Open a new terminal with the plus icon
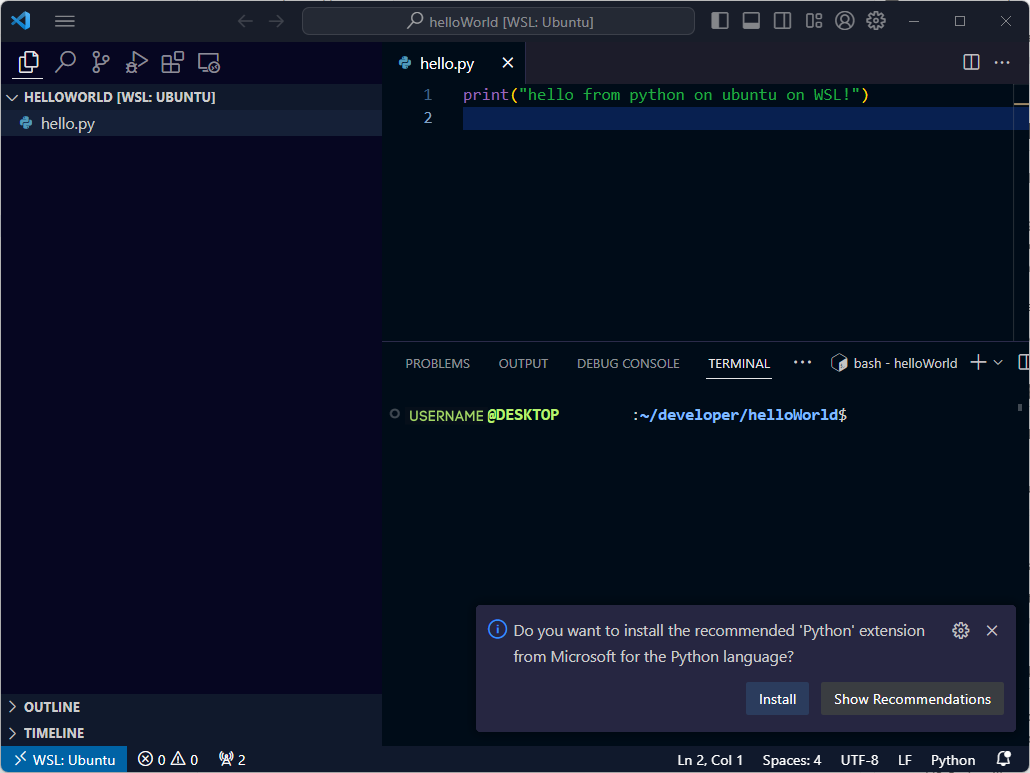Viewport: 1030px width, 773px height. pos(976,362)
